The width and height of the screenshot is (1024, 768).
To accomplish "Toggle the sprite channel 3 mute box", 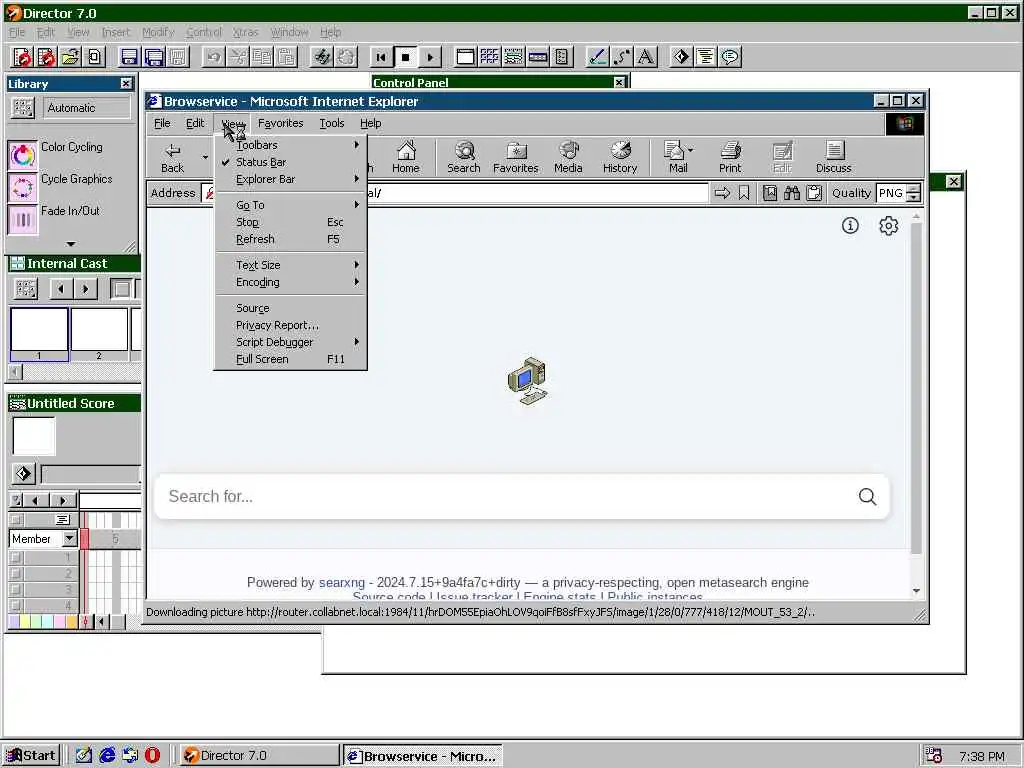I will click(16, 590).
